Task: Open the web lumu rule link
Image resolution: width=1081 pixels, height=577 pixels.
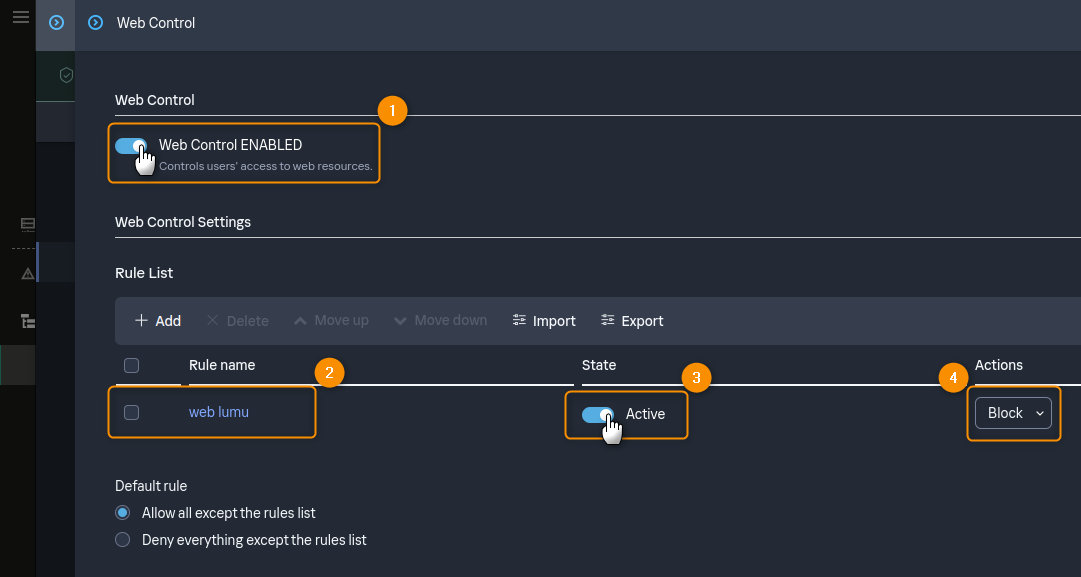Action: (218, 412)
